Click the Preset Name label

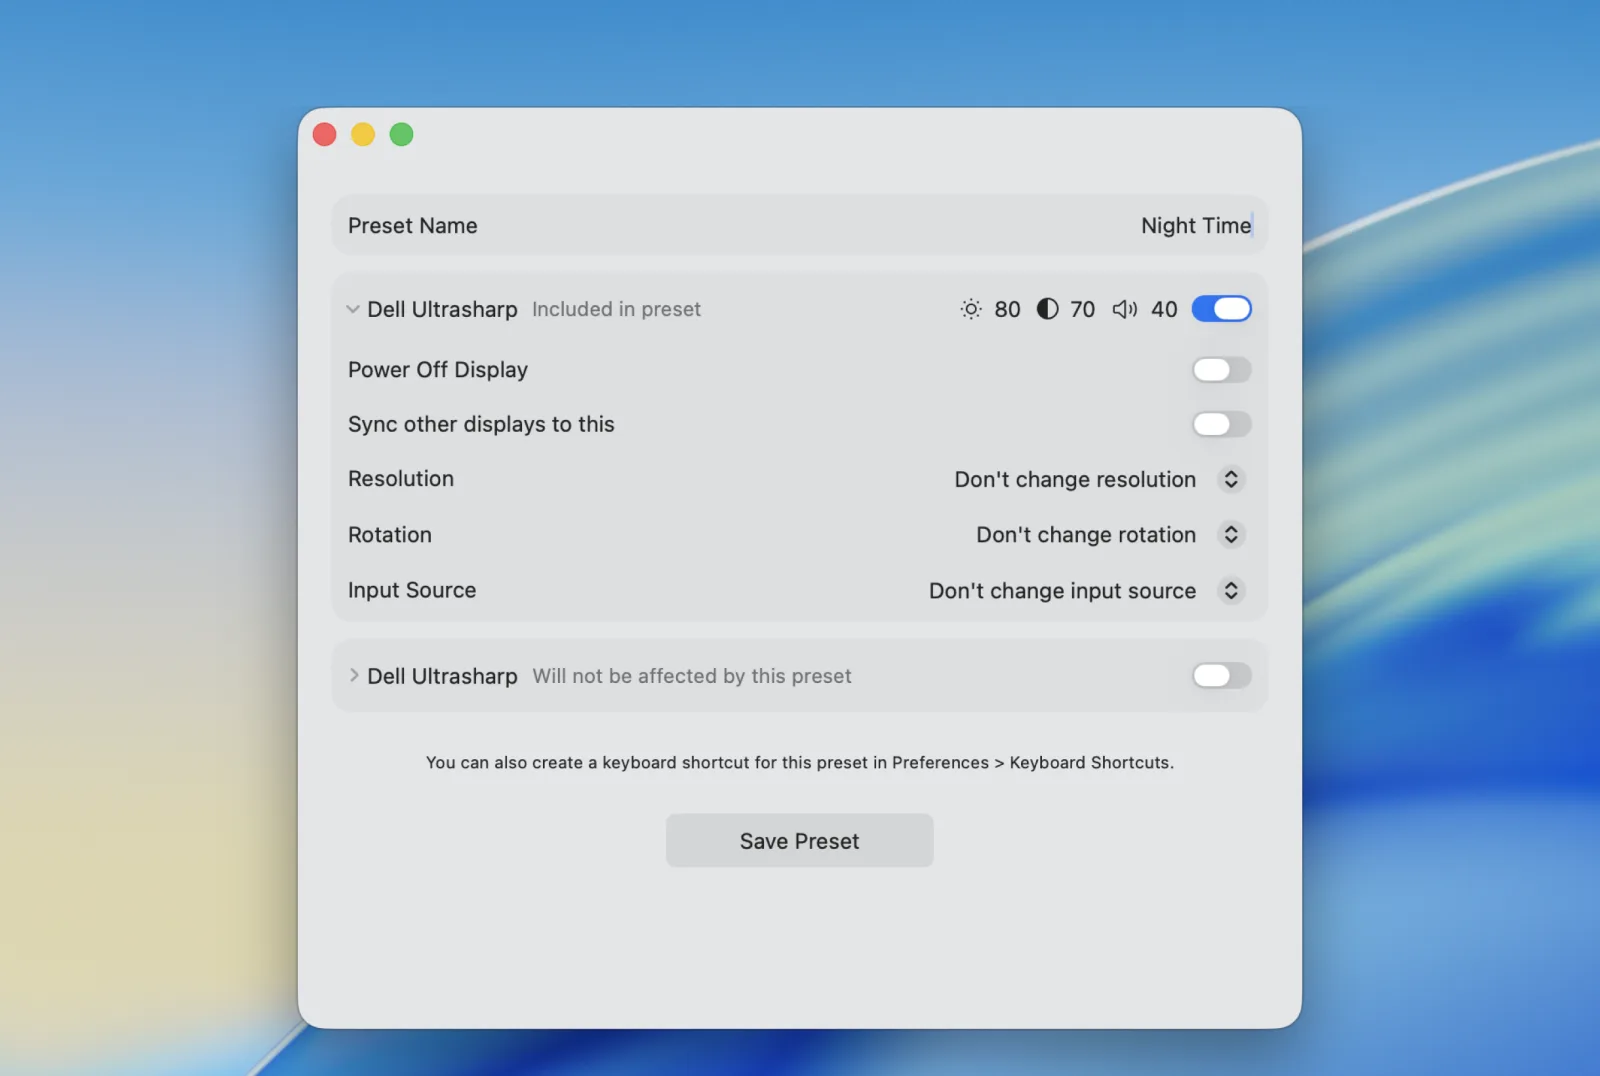point(413,226)
